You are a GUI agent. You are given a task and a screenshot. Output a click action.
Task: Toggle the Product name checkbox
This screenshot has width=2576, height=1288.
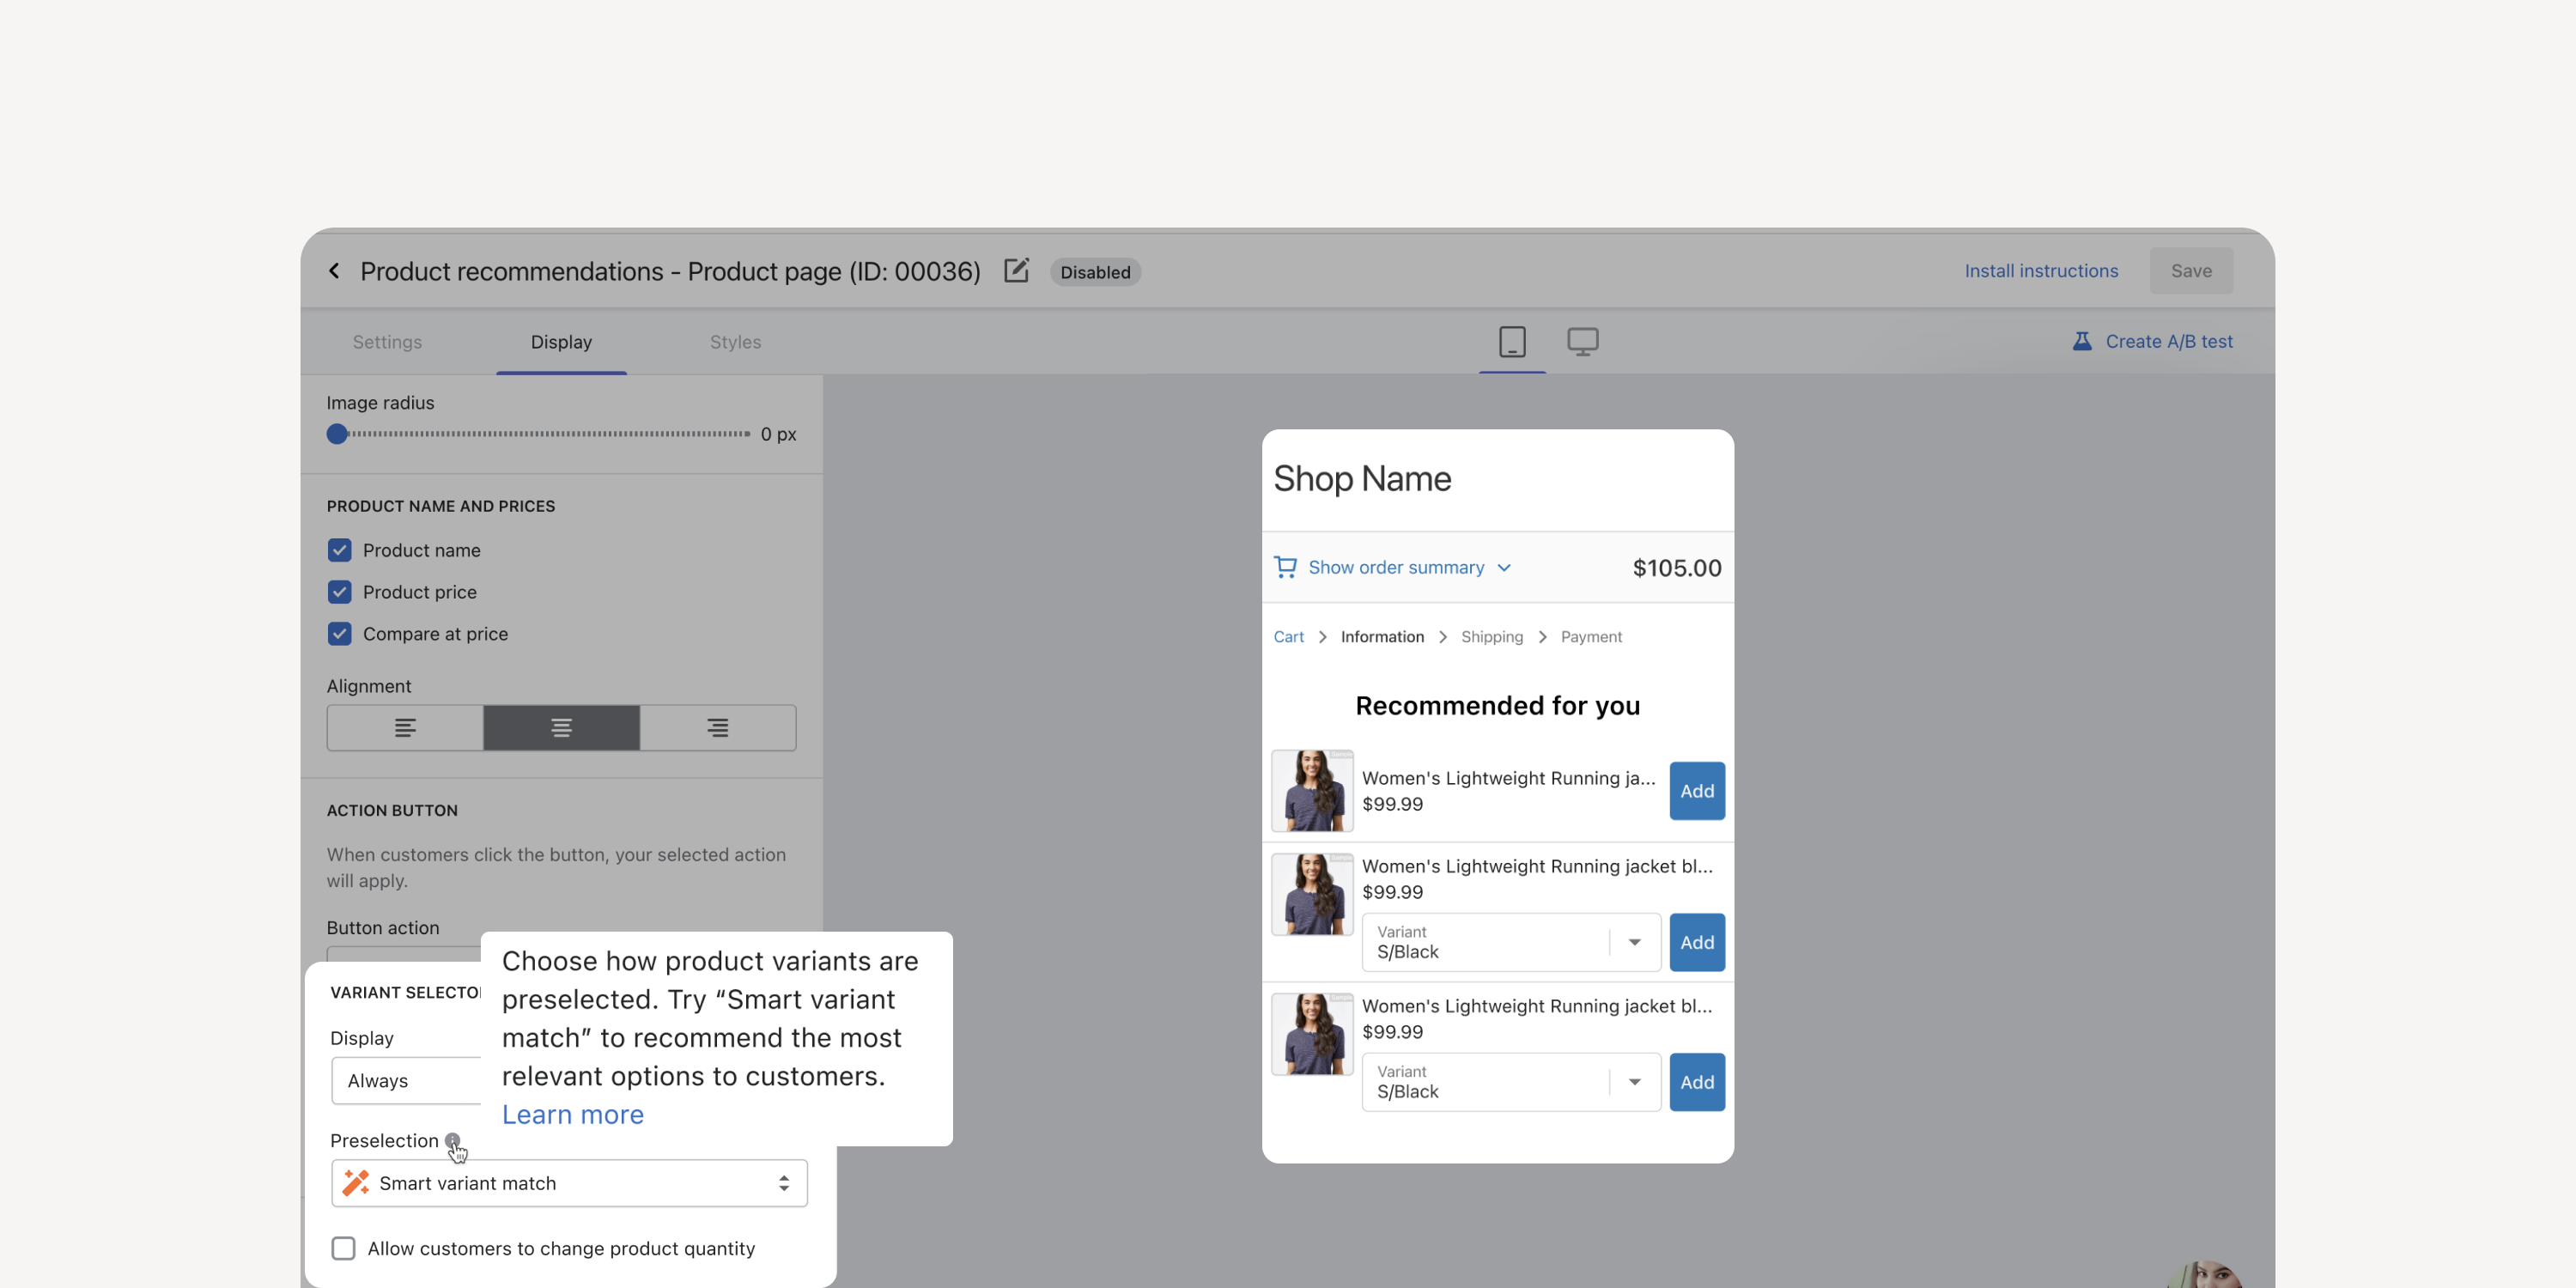tap(340, 550)
